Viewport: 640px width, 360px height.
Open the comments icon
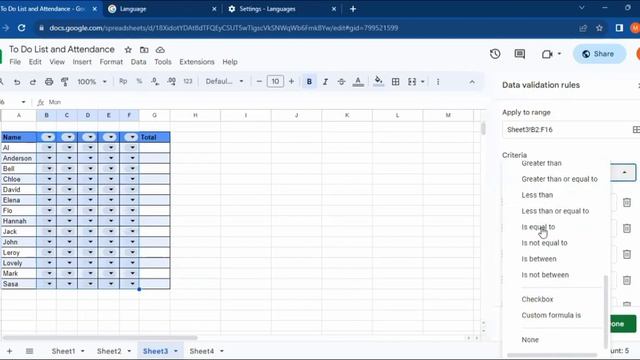coord(520,54)
